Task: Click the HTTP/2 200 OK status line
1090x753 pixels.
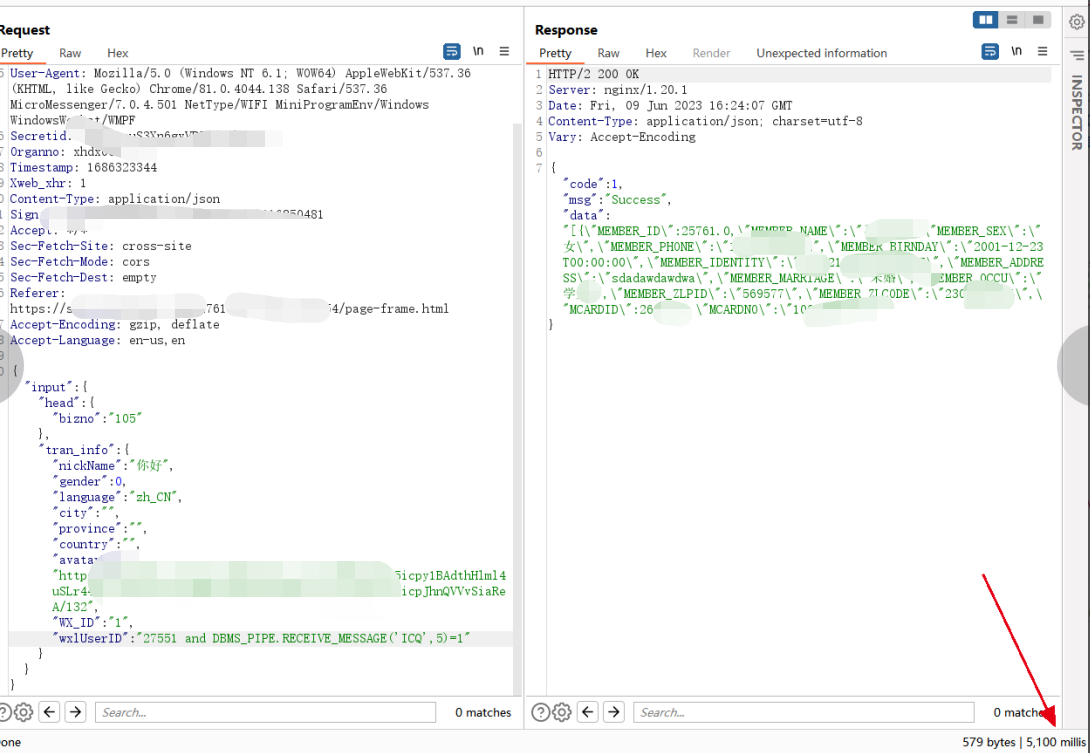Action: coord(594,74)
